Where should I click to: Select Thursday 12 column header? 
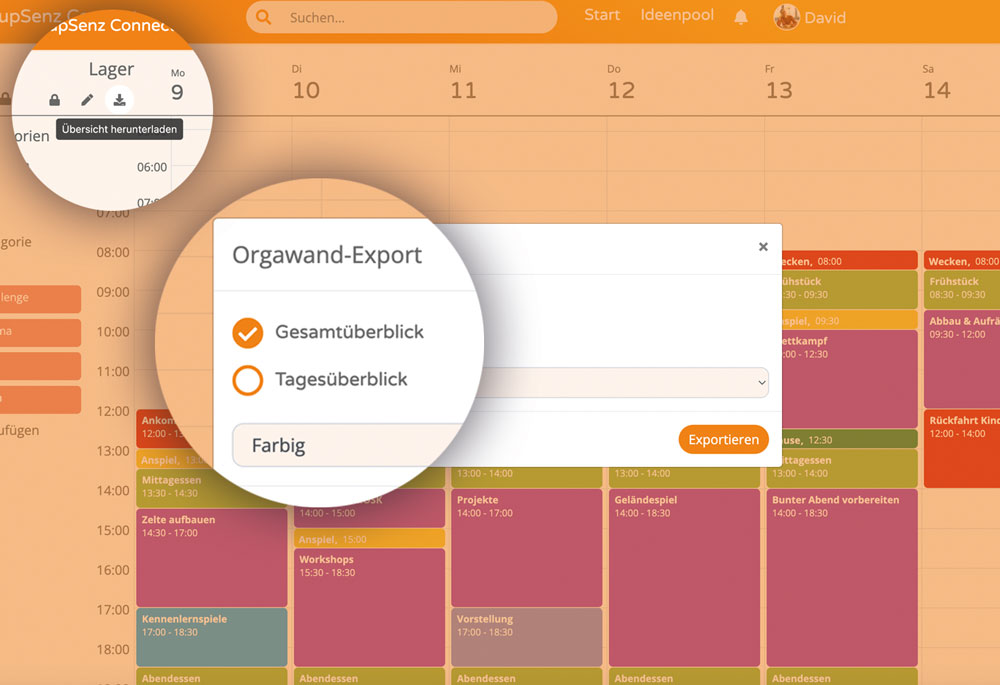coord(621,83)
